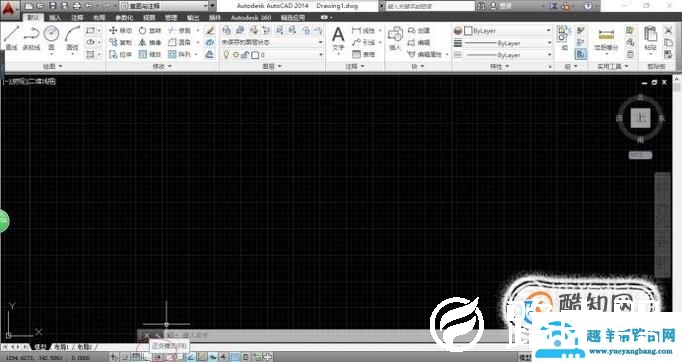
Task: Click the viewport label at drawing top-left
Action: tap(29, 81)
